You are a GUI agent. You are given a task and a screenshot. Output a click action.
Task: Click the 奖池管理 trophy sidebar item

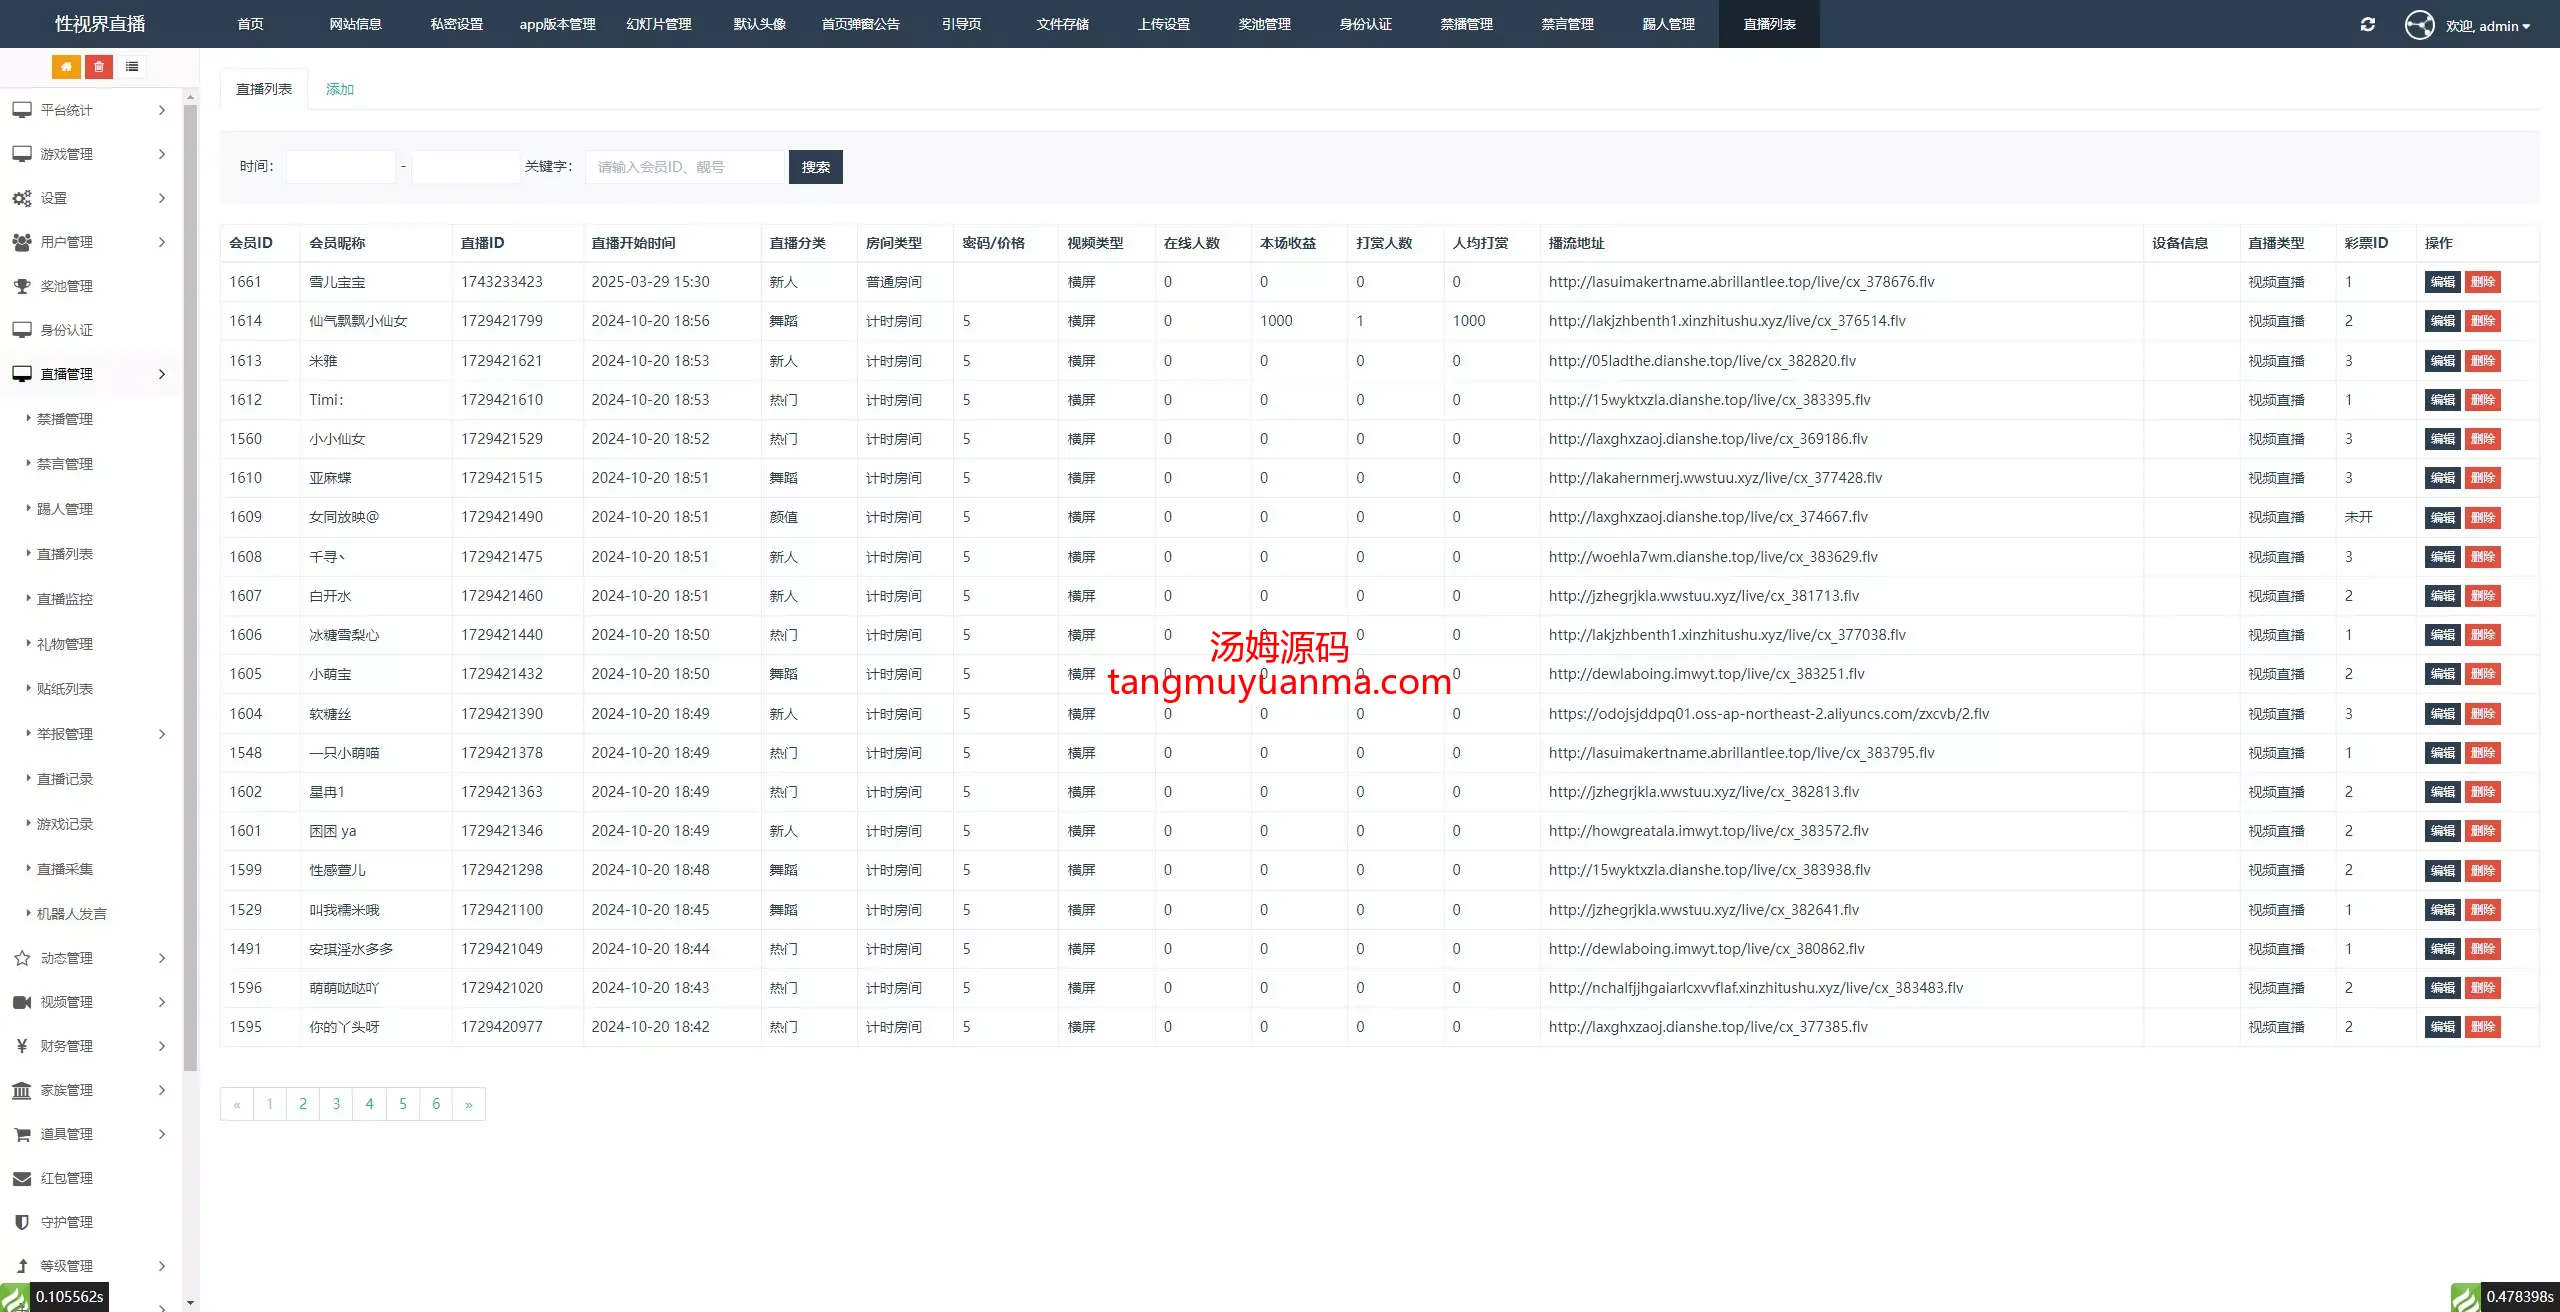click(66, 286)
